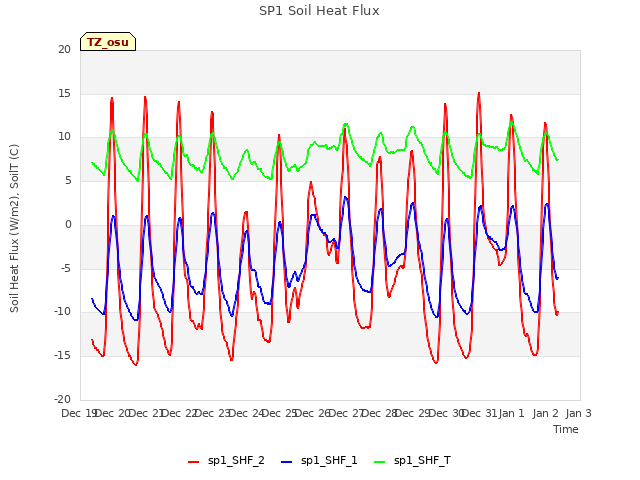640x480 pixels.
Task: Click the x-axis date label Jan 2
Action: [545, 413]
